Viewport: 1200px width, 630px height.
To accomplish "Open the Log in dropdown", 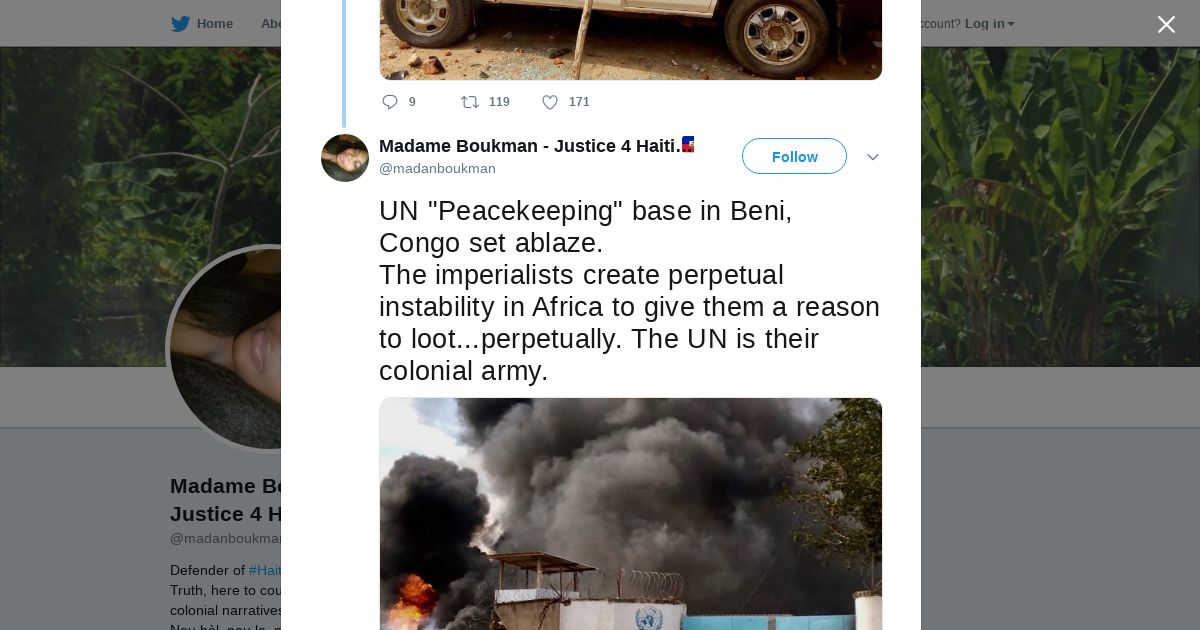I will (989, 24).
